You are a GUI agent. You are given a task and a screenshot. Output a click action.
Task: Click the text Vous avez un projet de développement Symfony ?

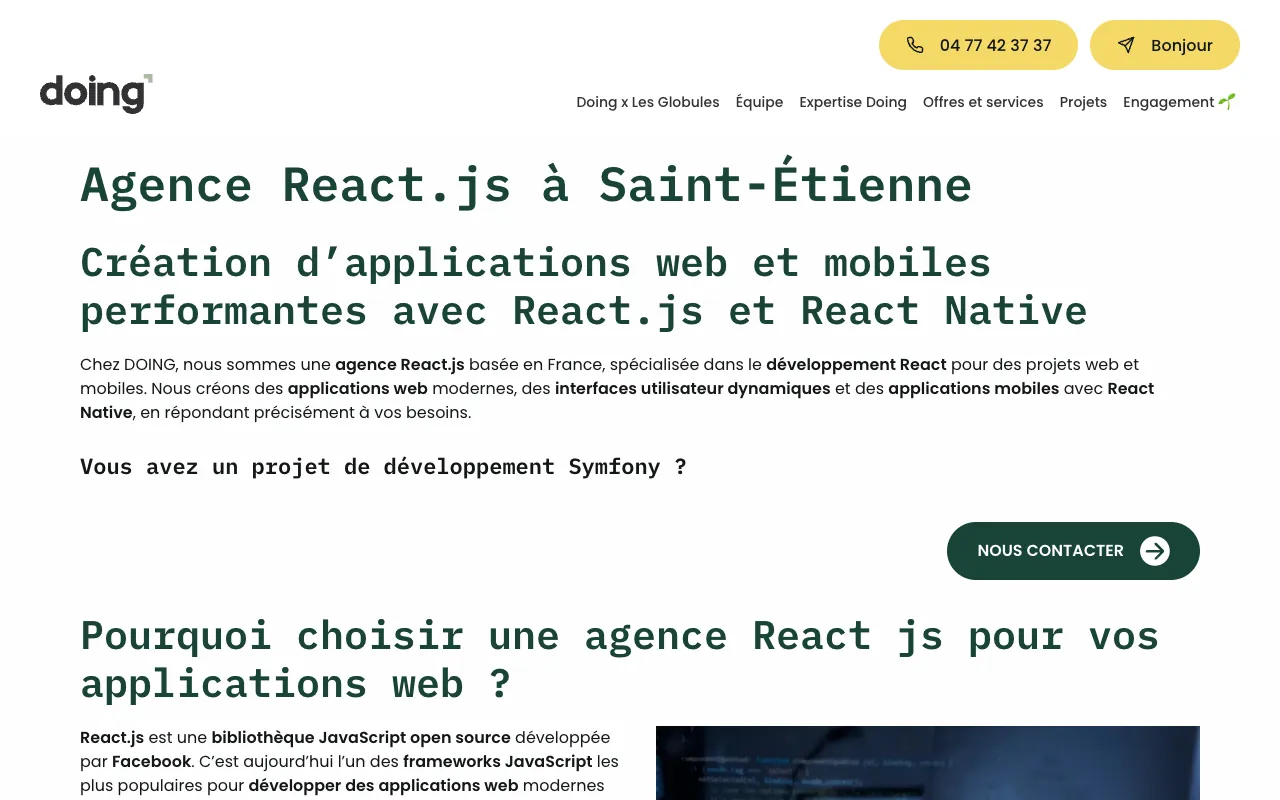(384, 467)
